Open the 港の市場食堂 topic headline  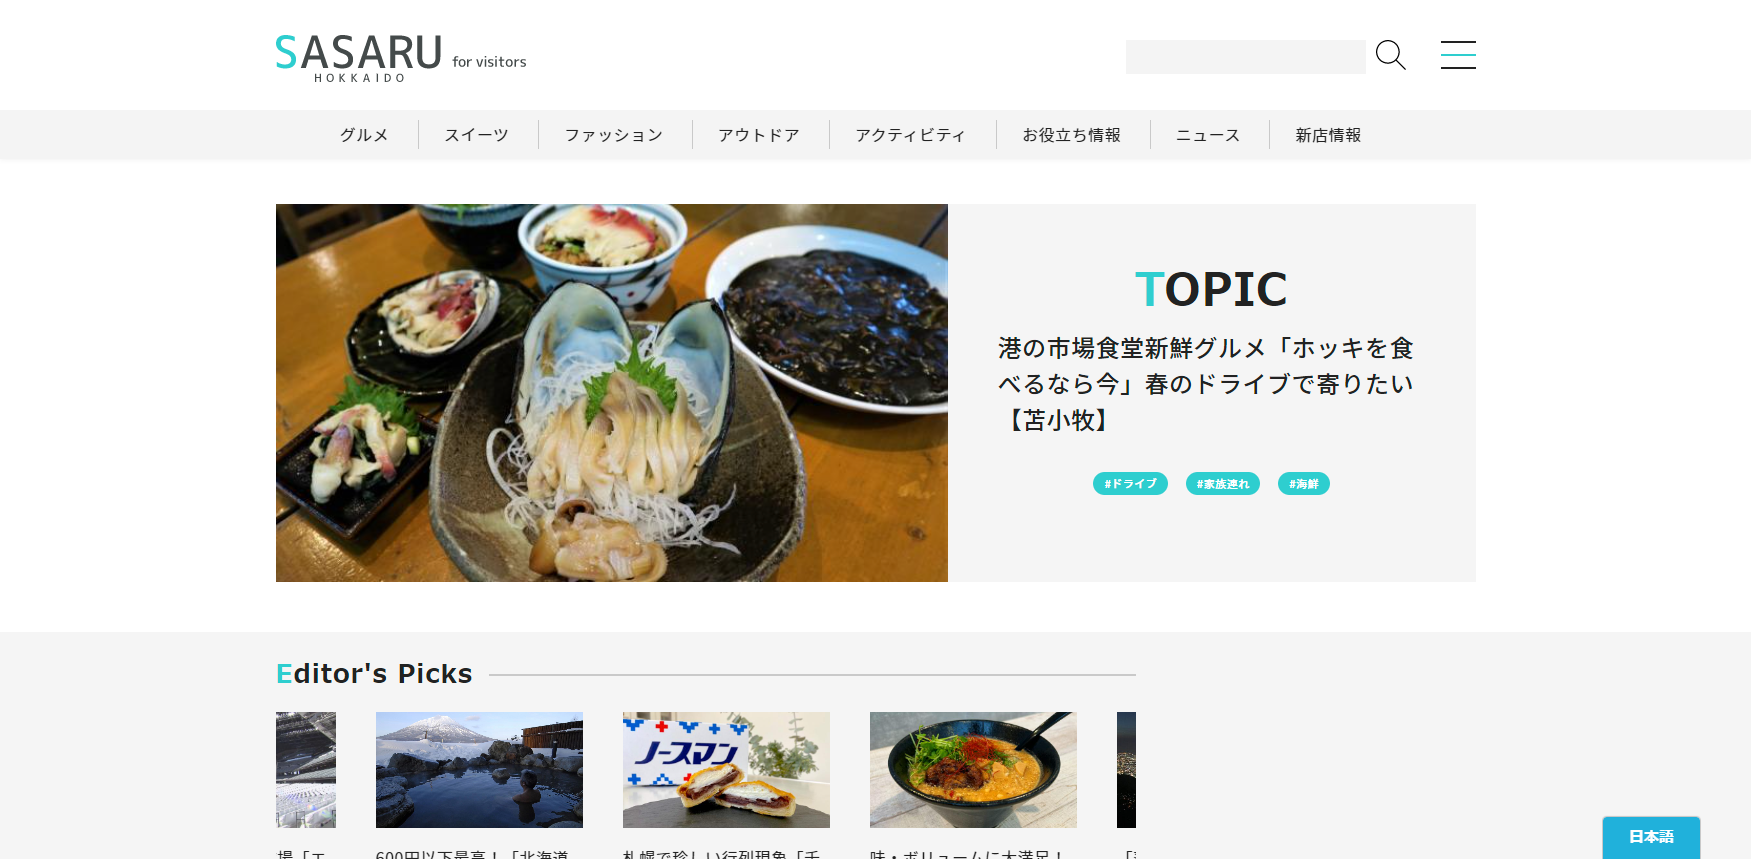pyautogui.click(x=1206, y=384)
